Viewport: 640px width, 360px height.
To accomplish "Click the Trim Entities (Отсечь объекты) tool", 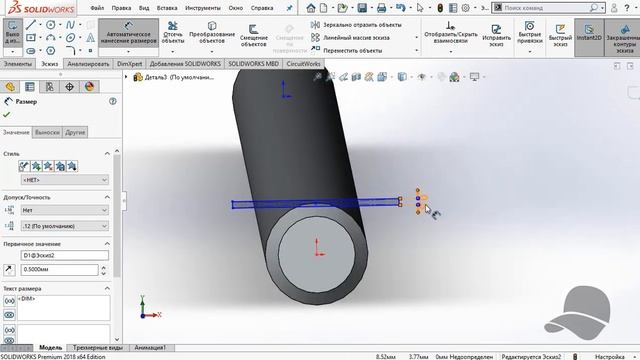I will point(173,33).
